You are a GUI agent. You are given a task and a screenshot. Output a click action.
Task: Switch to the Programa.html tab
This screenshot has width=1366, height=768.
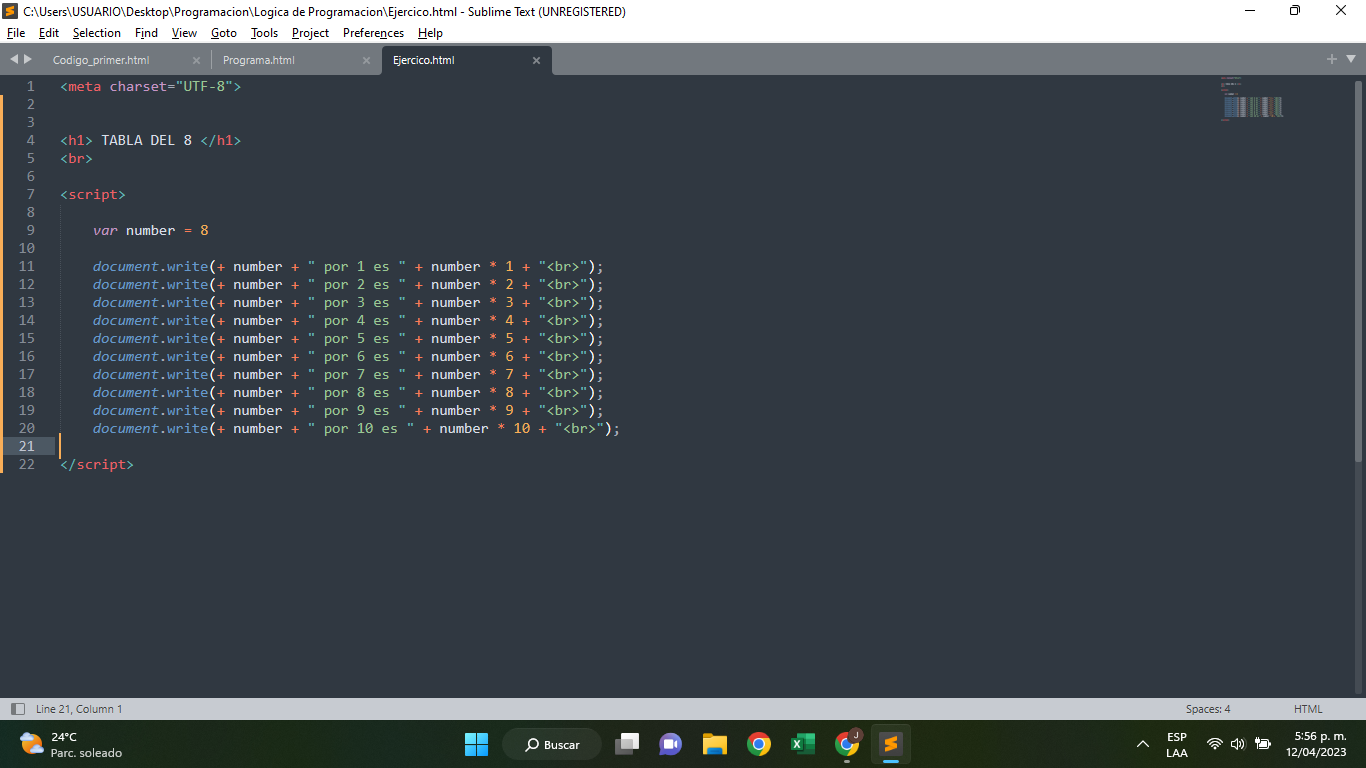259,60
